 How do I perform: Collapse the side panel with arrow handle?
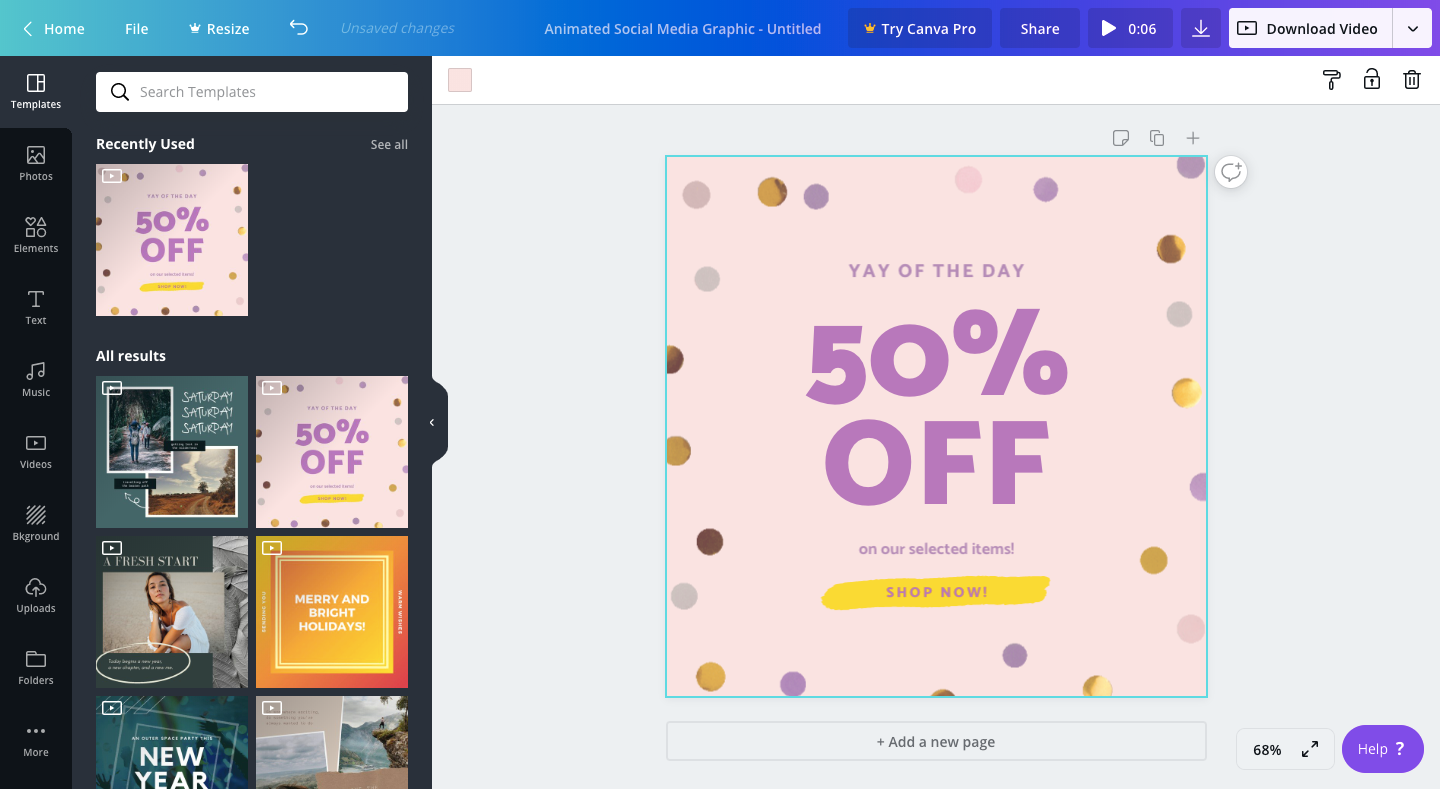[433, 422]
